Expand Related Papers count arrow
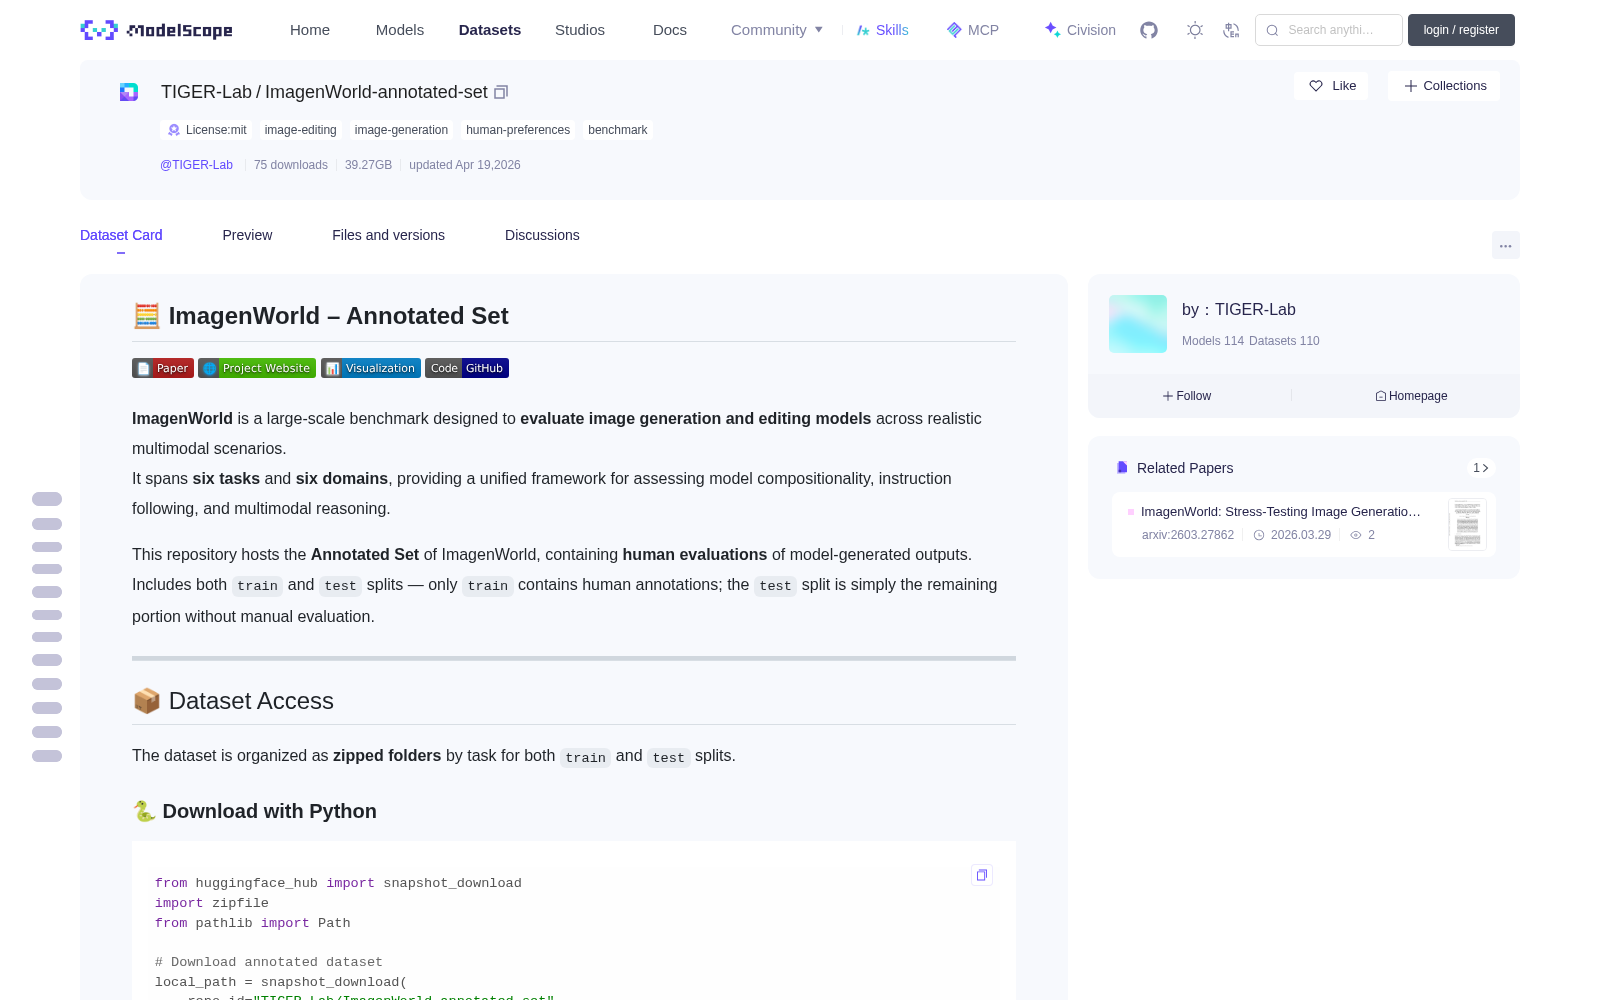Viewport: 1600px width, 1000px height. [x=1481, y=468]
